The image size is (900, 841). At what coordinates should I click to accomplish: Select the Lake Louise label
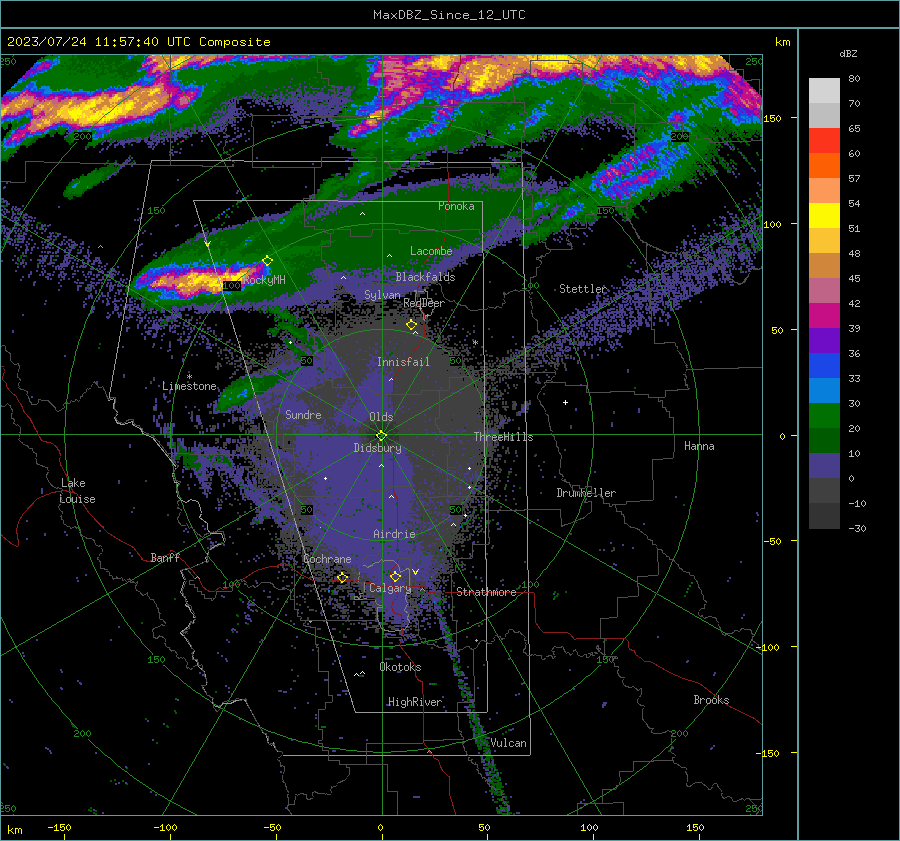[78, 491]
